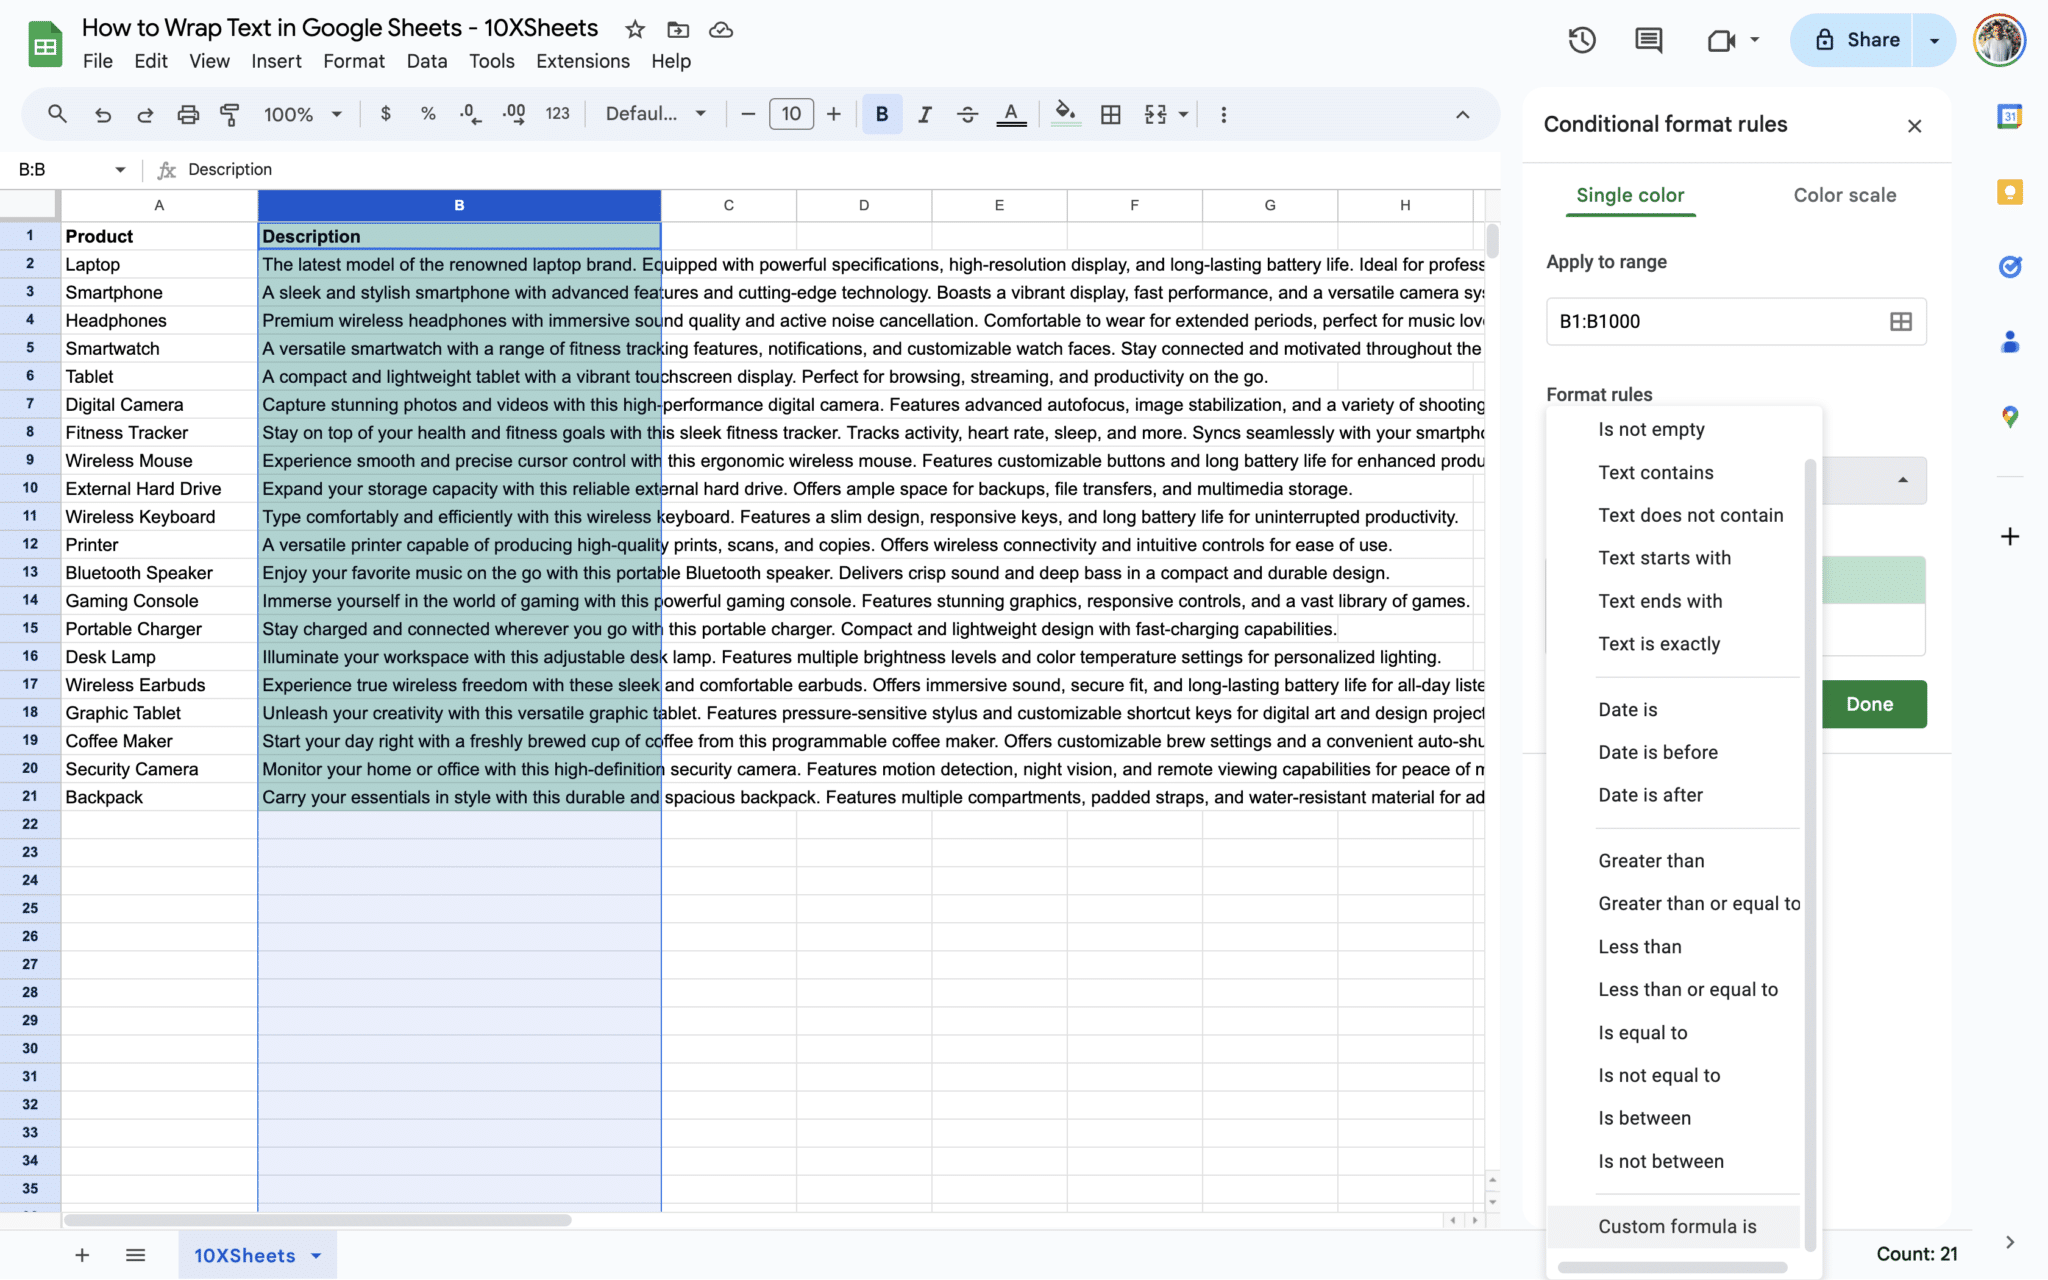Click the green Done button
The height and width of the screenshot is (1280, 2048).
pyautogui.click(x=1869, y=704)
